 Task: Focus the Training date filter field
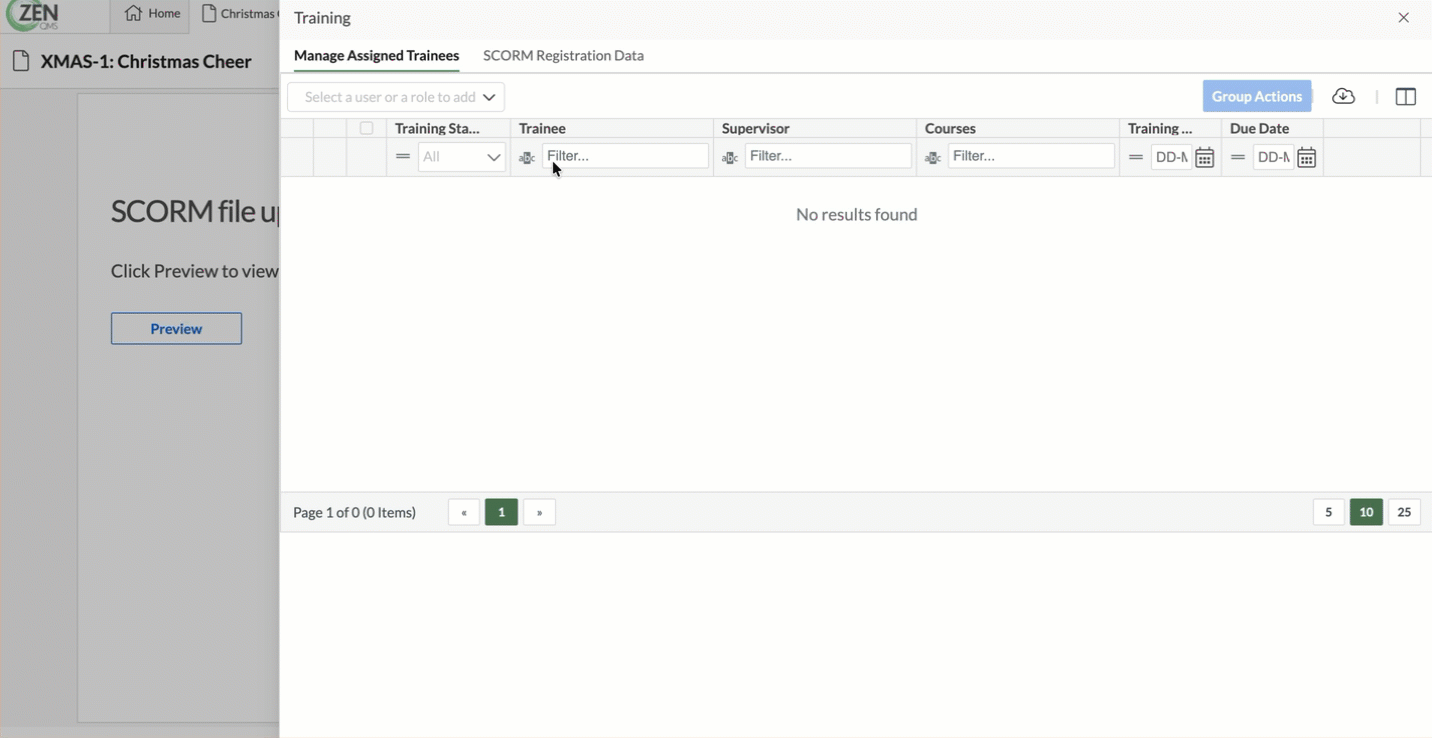click(1171, 157)
